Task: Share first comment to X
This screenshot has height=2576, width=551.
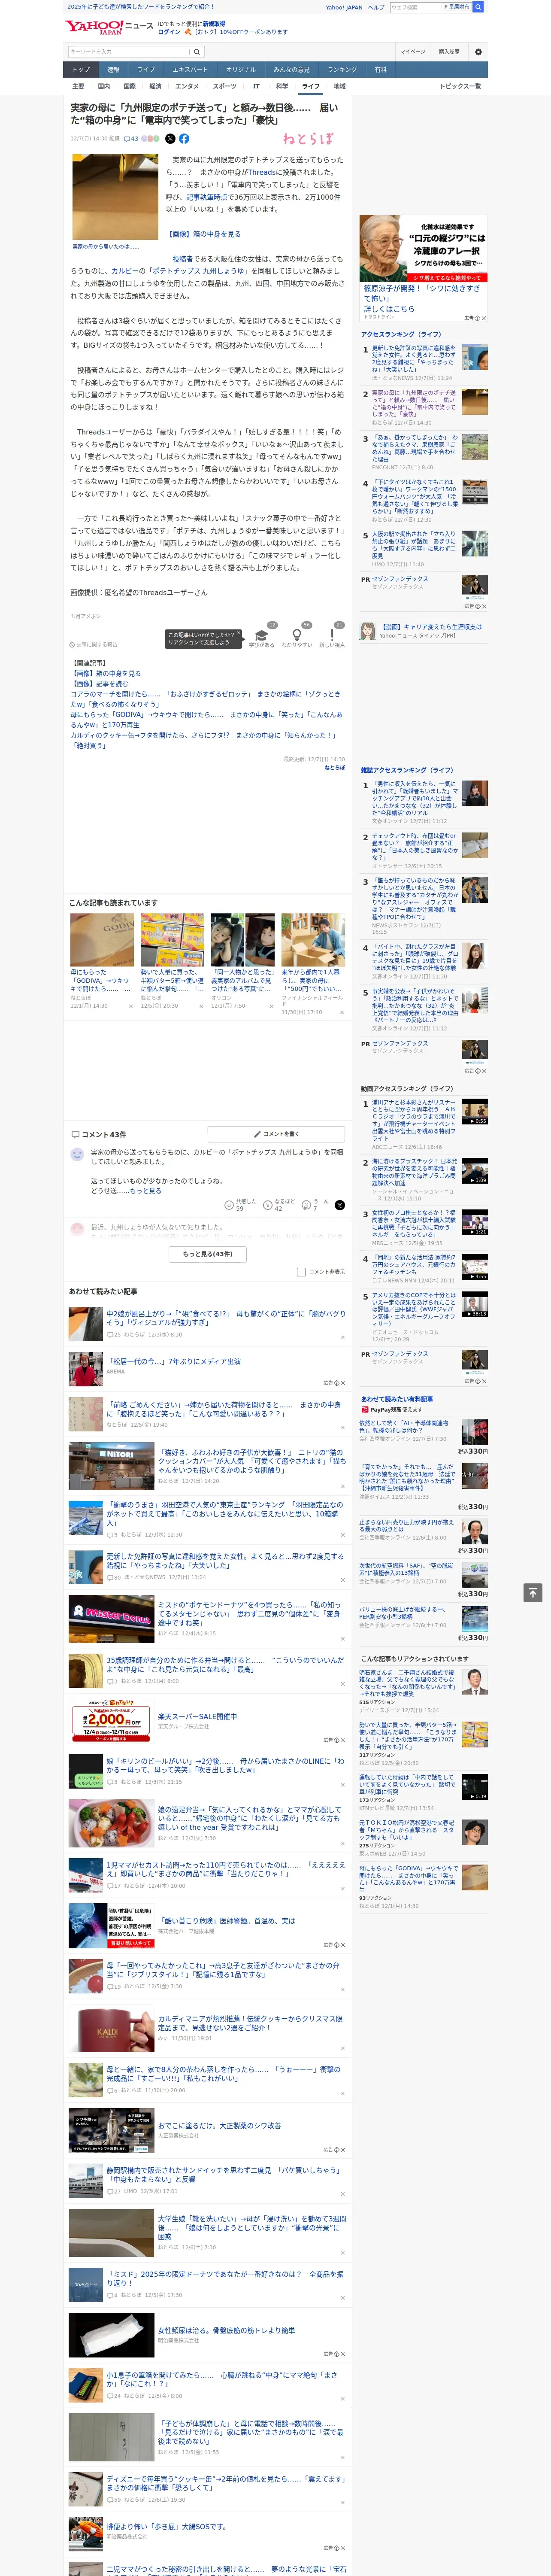Action: pos(340,1205)
